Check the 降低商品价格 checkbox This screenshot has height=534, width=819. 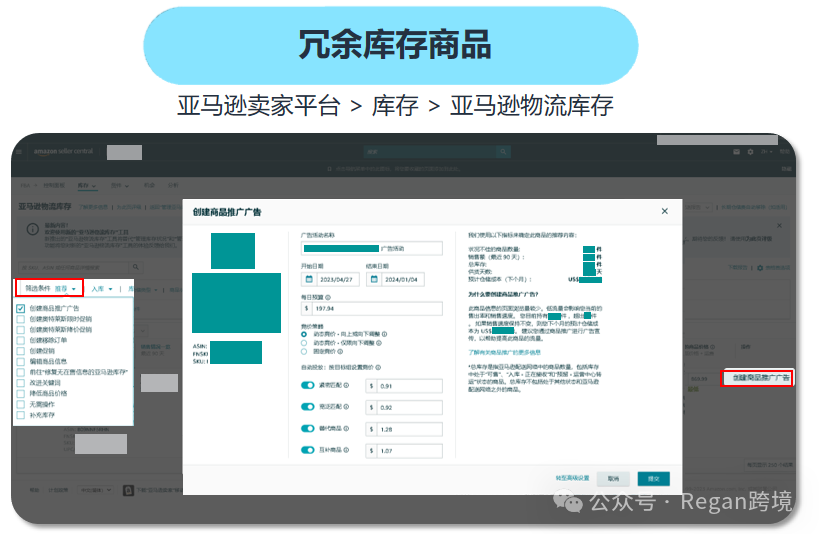tap(20, 393)
